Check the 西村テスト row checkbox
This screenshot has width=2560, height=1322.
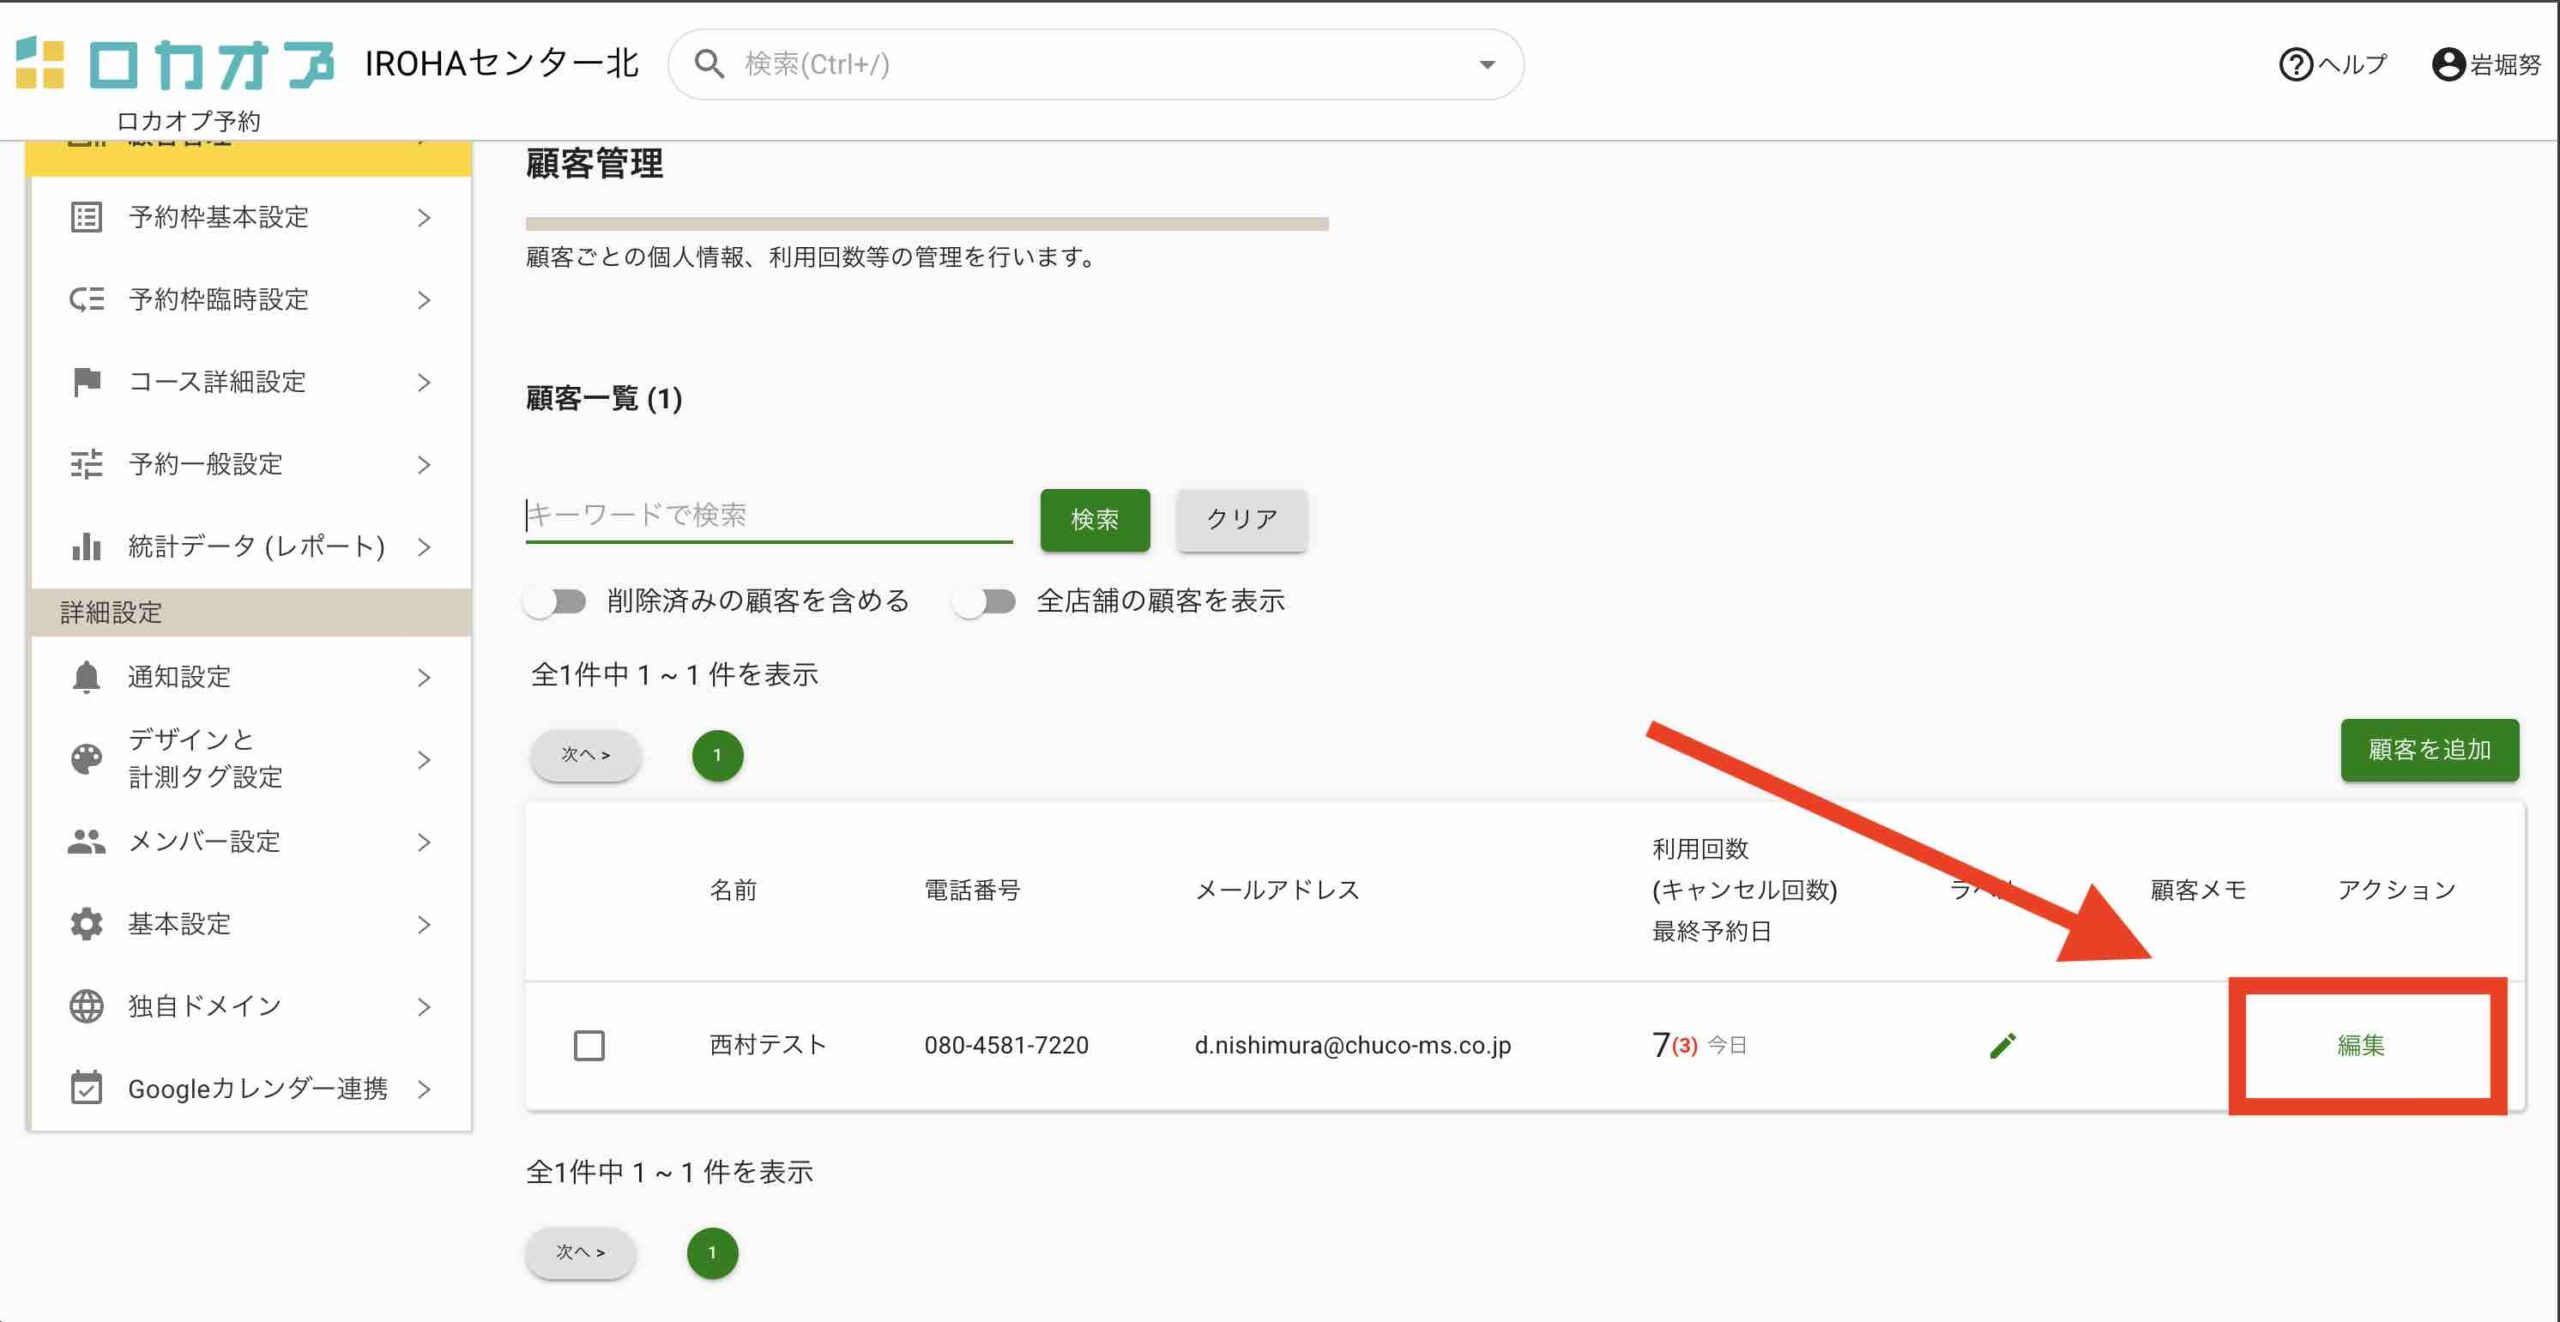(589, 1046)
